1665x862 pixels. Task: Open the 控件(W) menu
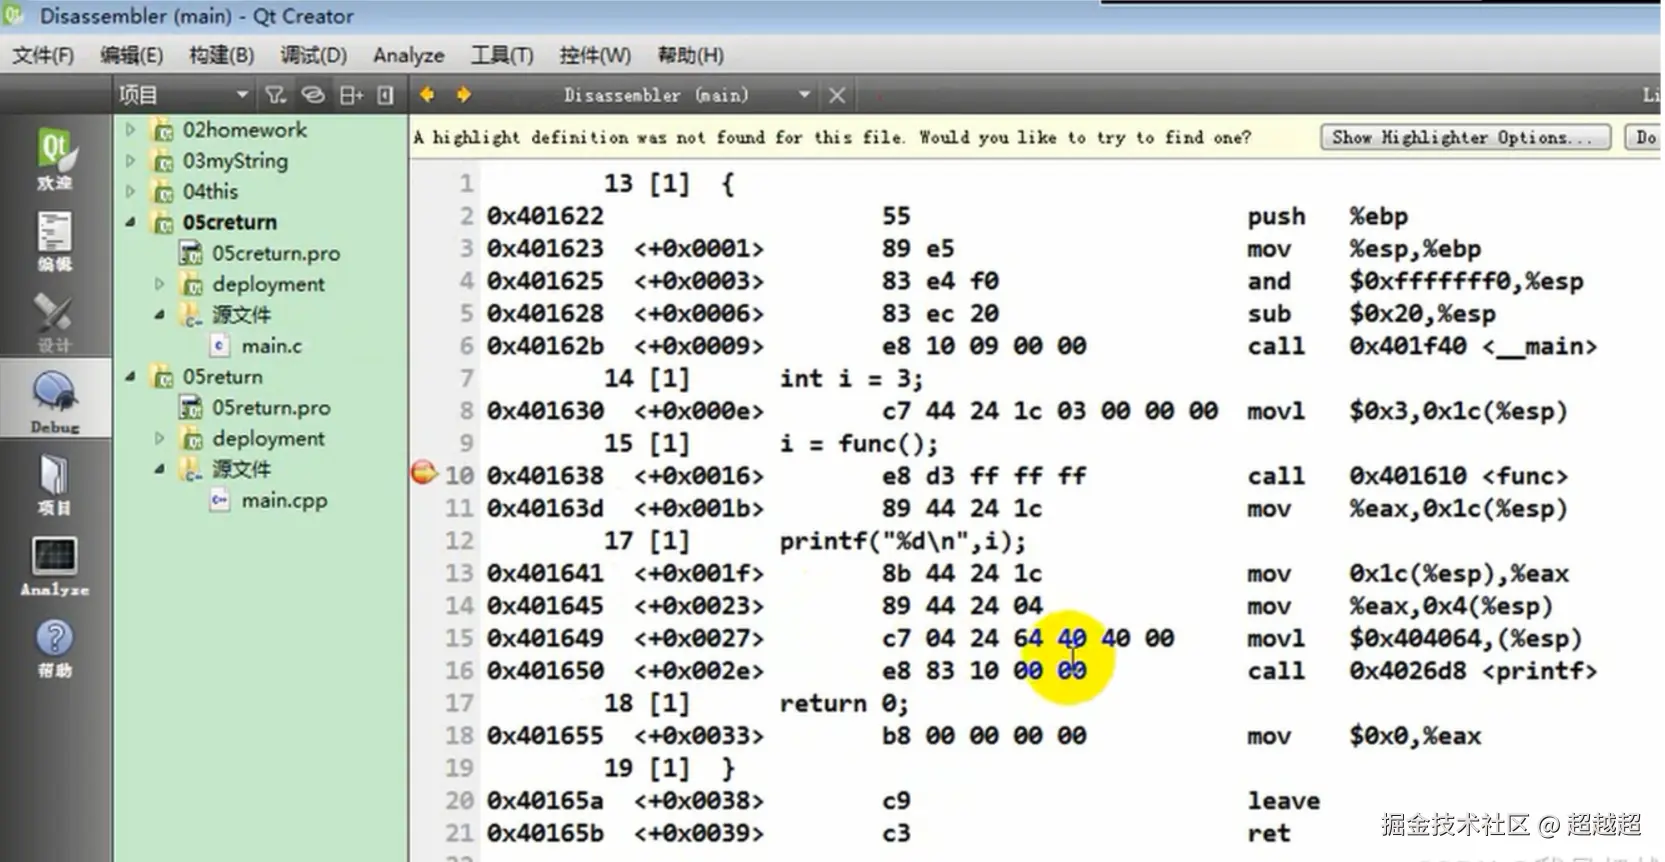[x=595, y=55]
